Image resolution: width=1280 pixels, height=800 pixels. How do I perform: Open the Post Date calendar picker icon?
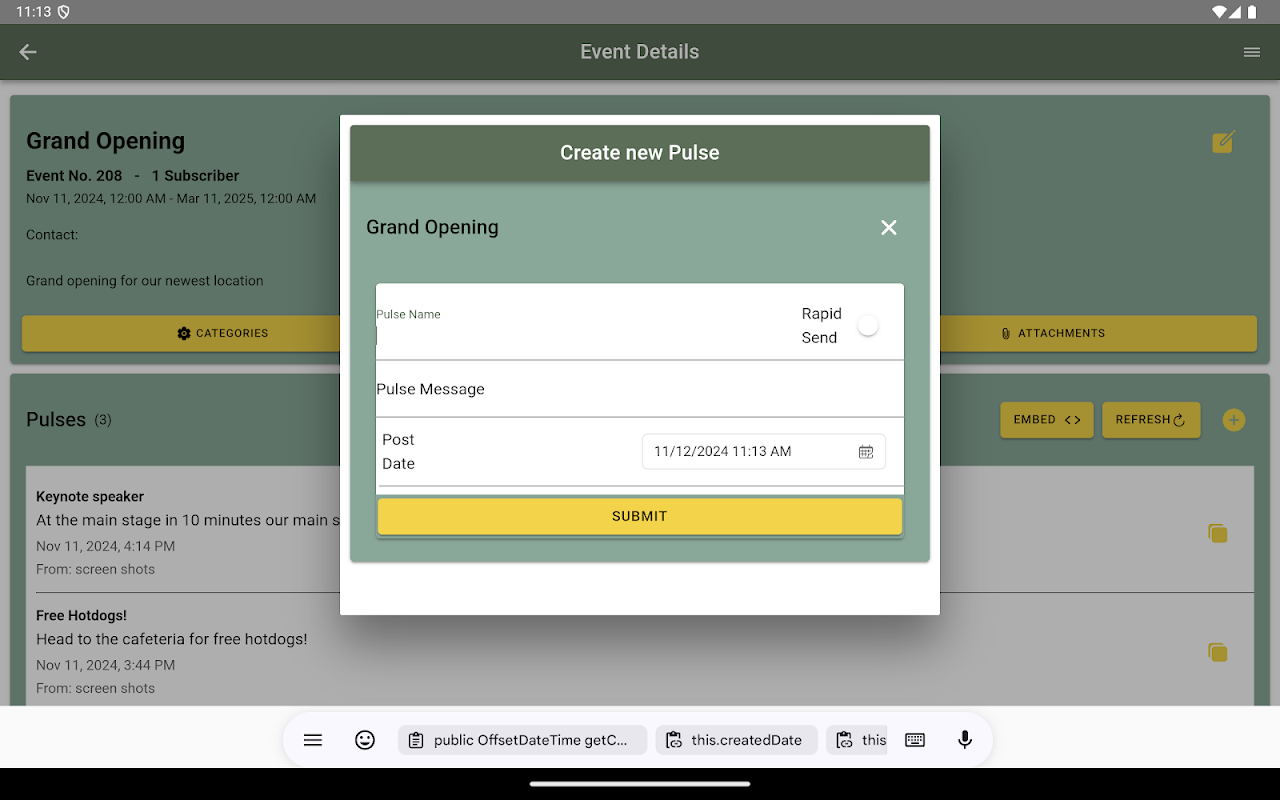(866, 452)
